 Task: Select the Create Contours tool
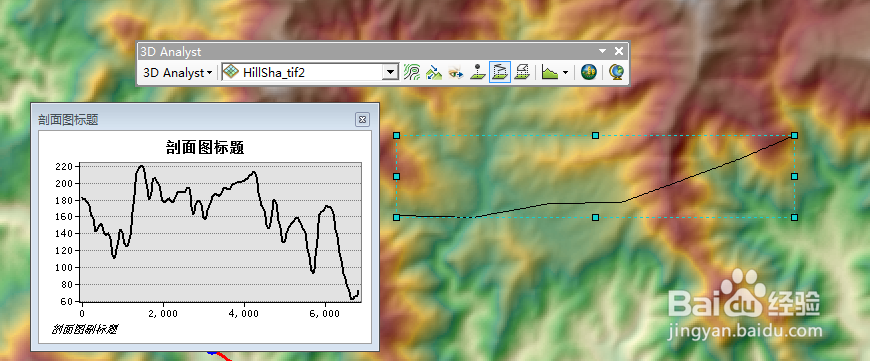[x=412, y=73]
